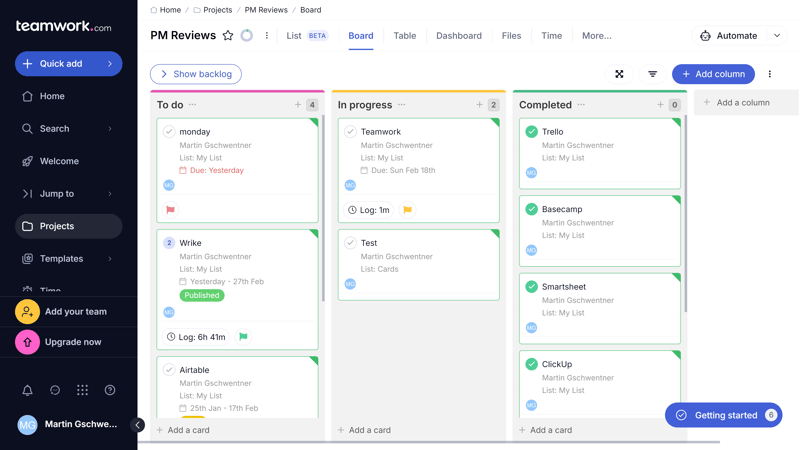Click the red priority flag on monday card
800x450 pixels.
[170, 210]
